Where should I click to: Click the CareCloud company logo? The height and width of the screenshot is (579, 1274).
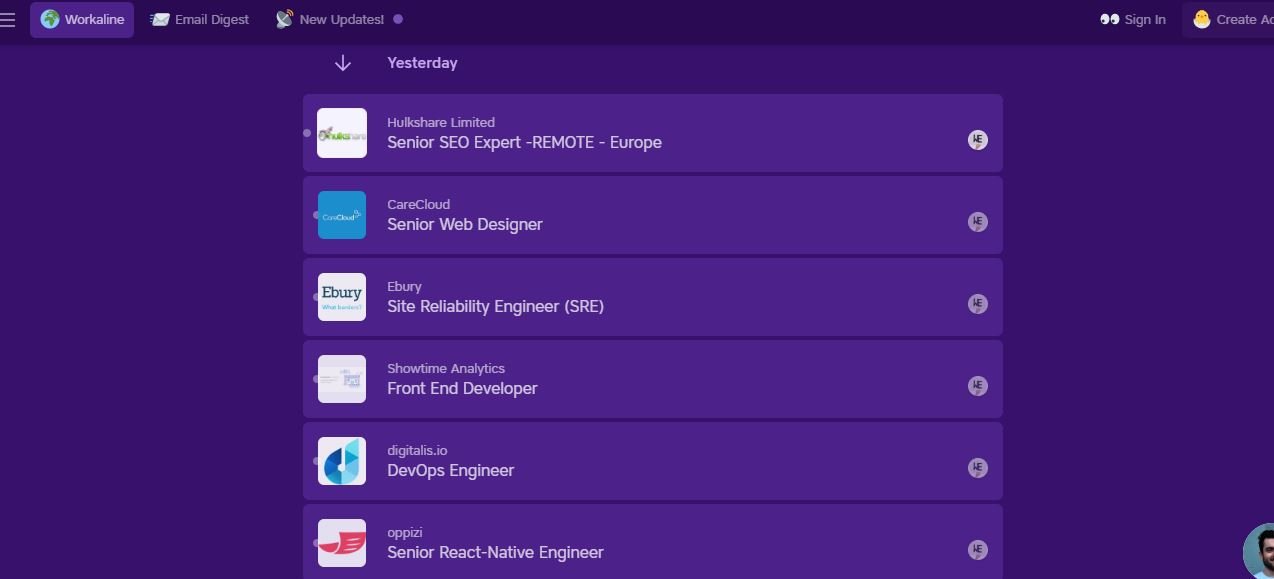tap(342, 215)
